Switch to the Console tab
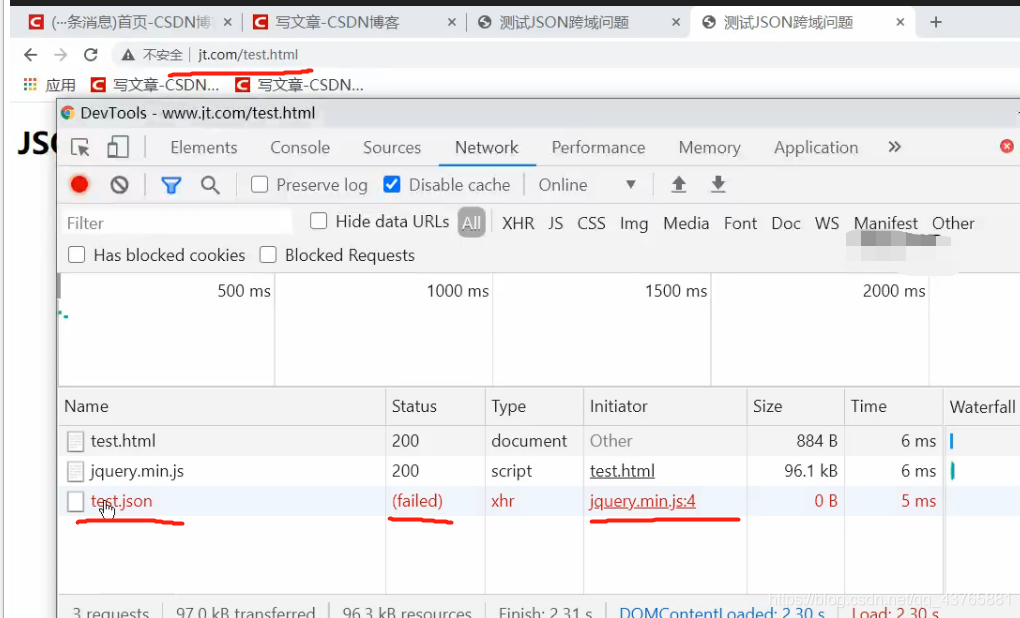This screenshot has width=1020, height=618. click(x=300, y=148)
